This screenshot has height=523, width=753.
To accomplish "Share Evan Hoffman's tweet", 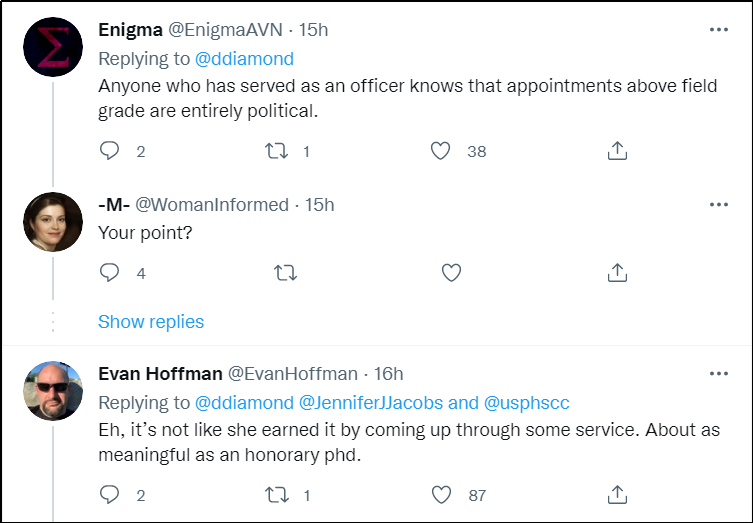I will (617, 494).
